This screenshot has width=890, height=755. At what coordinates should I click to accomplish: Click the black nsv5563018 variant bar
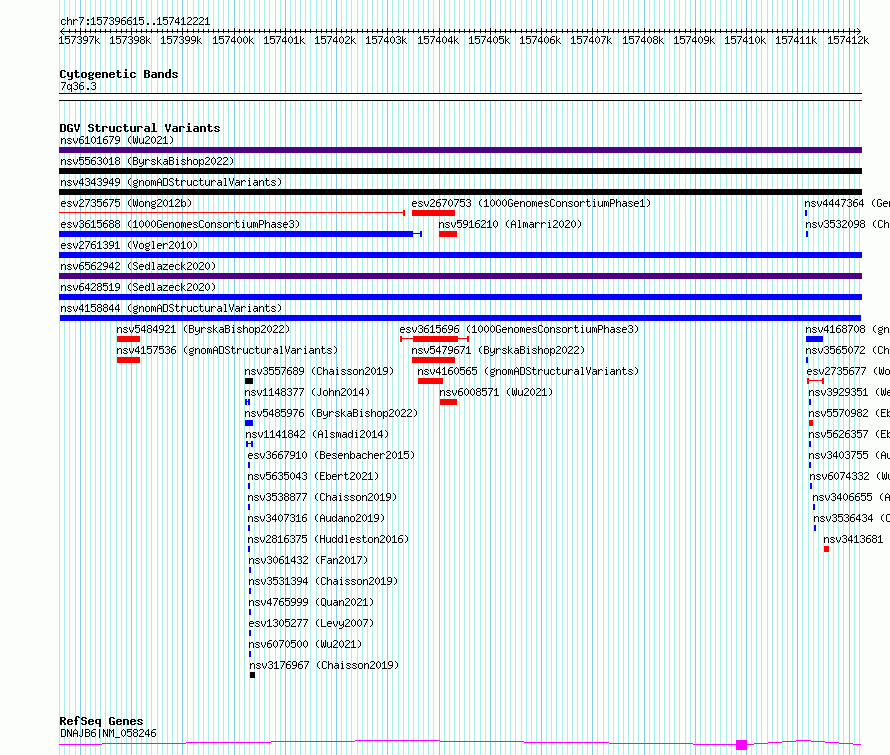pyautogui.click(x=460, y=171)
